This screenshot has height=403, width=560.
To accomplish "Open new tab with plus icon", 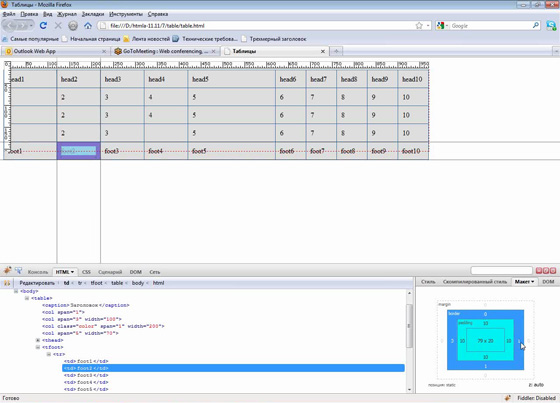I will tap(336, 51).
